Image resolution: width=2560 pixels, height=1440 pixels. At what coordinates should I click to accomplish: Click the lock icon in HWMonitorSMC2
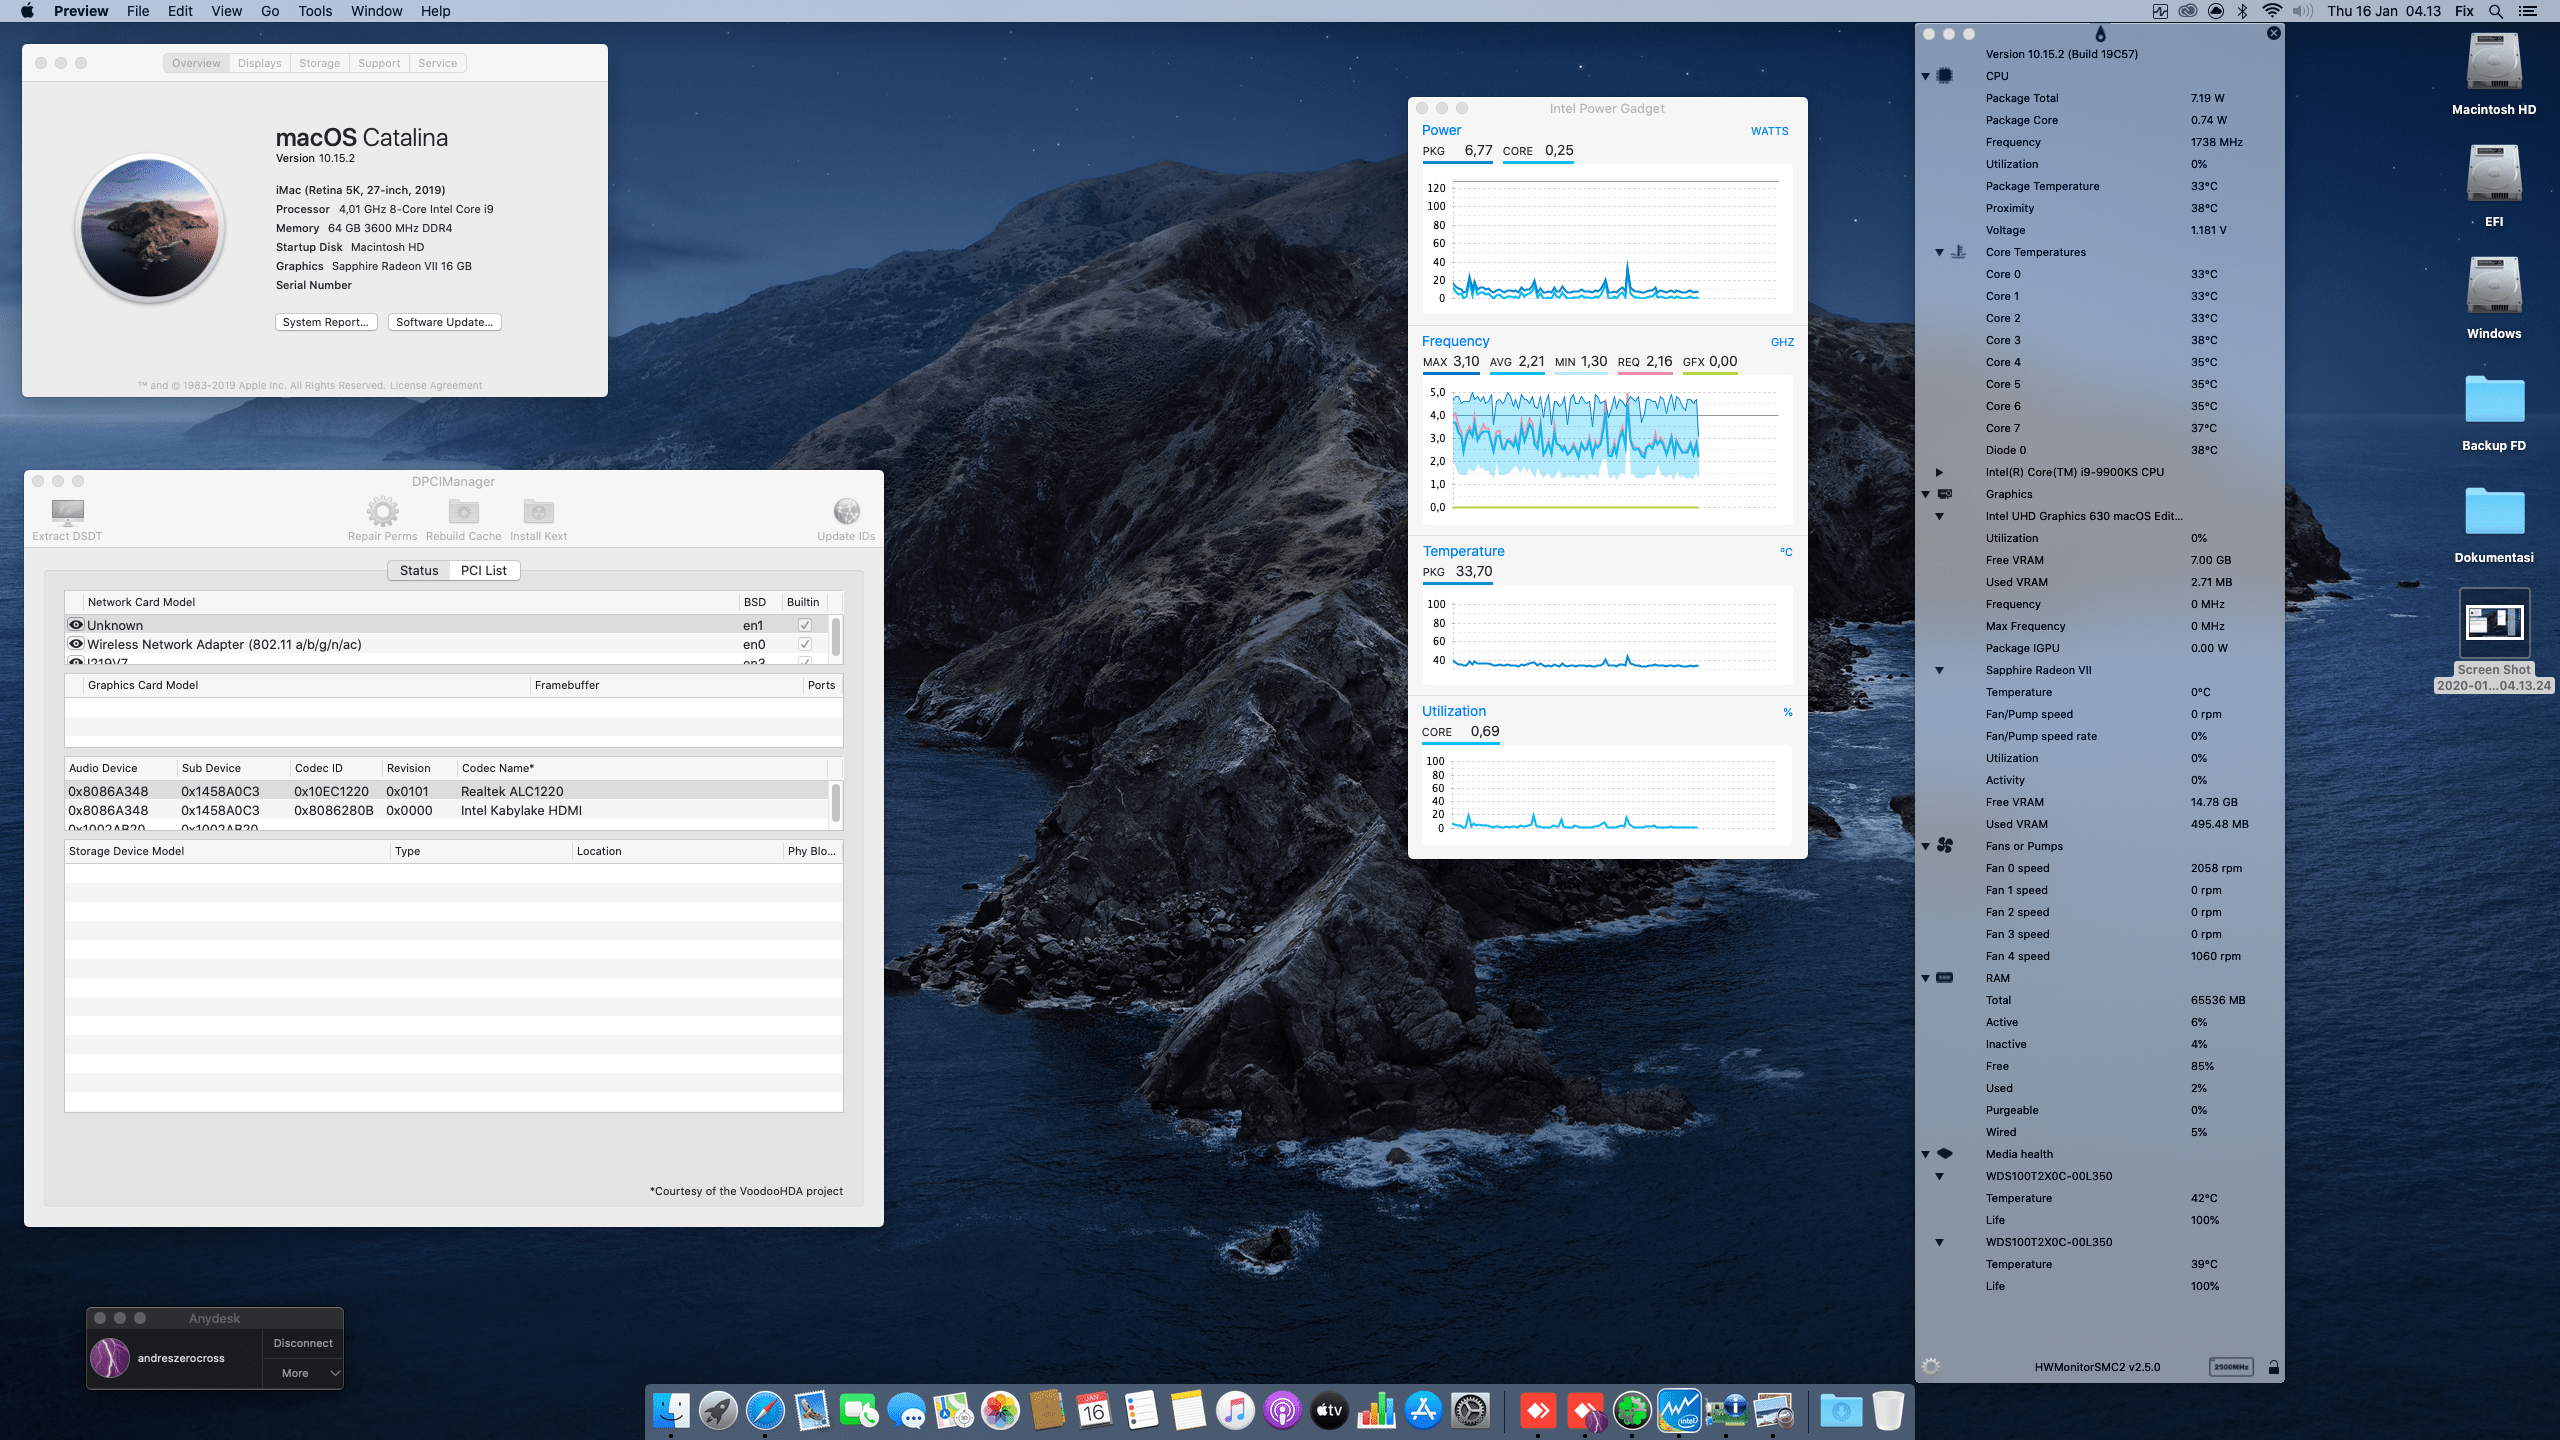(x=2273, y=1367)
